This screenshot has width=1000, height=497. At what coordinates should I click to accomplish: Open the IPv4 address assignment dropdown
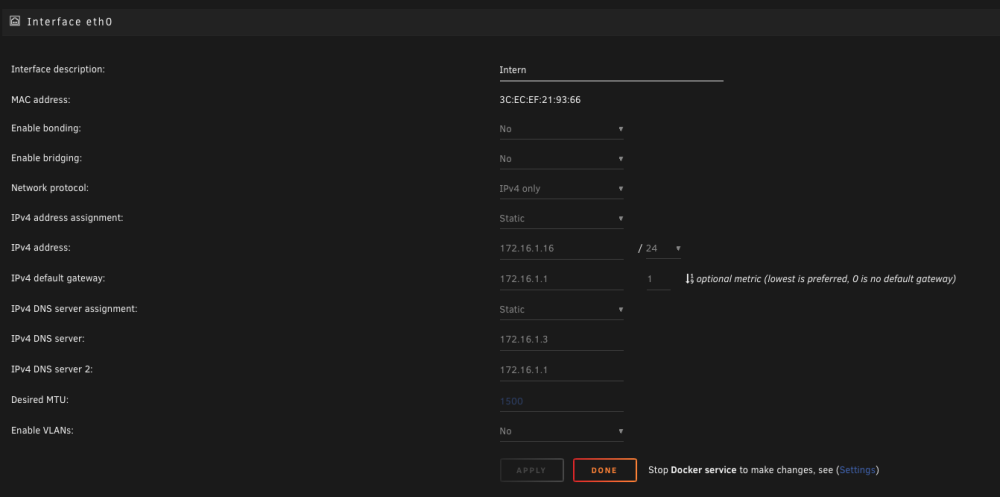(561, 218)
